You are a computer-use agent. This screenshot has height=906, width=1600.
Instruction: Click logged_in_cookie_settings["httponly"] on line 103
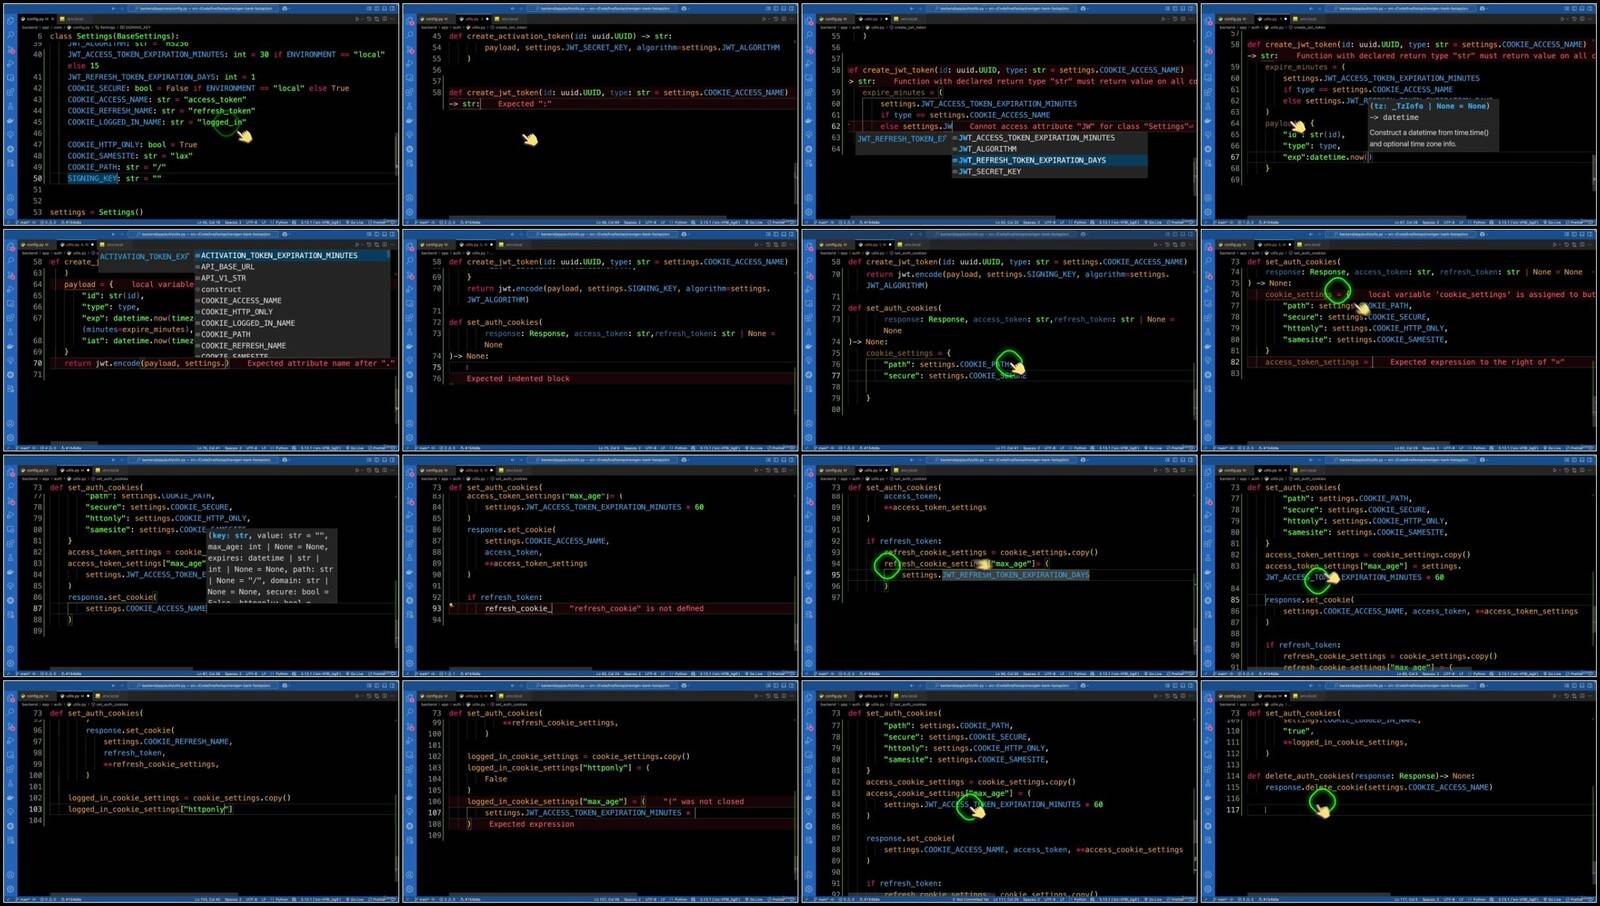pos(150,809)
